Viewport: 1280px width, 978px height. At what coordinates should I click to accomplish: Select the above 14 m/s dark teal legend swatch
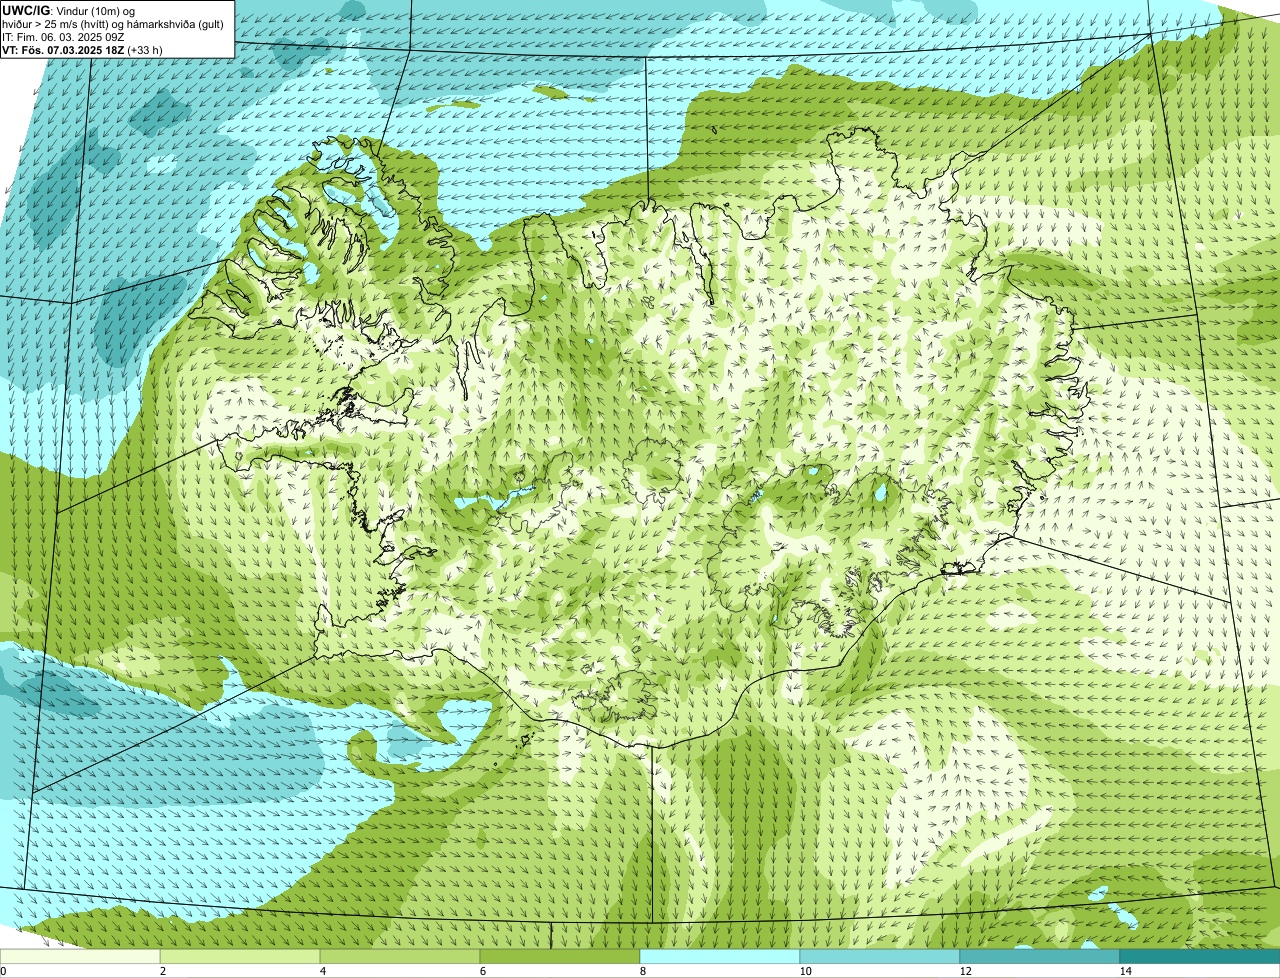(1200, 956)
